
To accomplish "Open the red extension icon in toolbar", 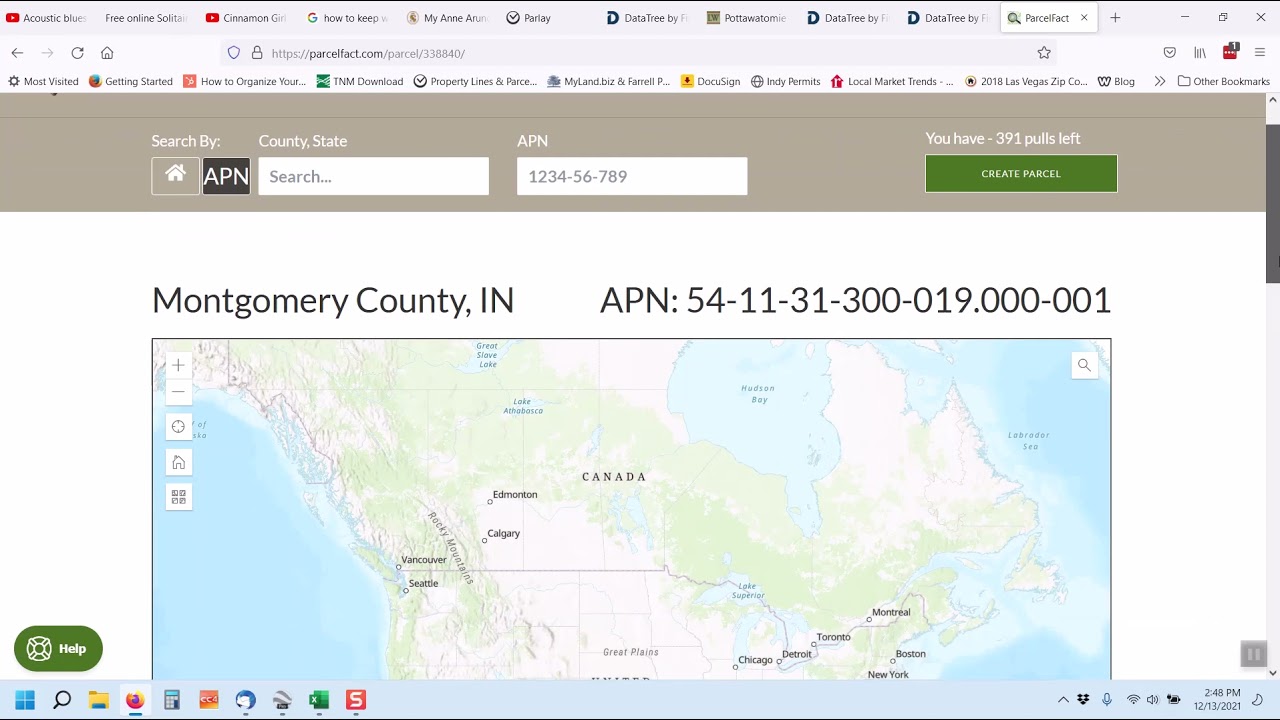I will point(1230,52).
